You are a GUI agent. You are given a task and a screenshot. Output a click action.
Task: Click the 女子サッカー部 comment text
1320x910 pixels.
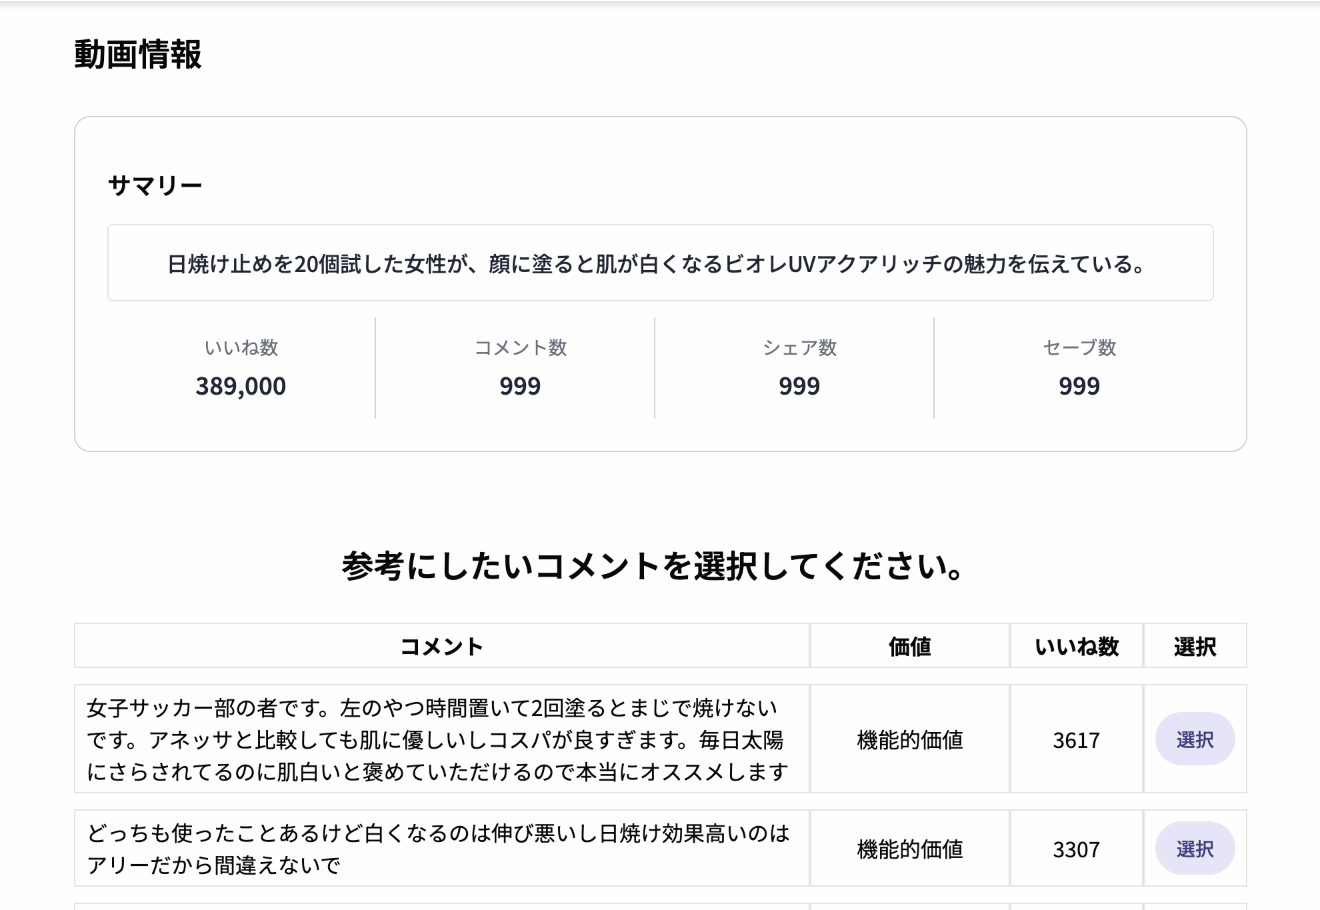(x=437, y=740)
